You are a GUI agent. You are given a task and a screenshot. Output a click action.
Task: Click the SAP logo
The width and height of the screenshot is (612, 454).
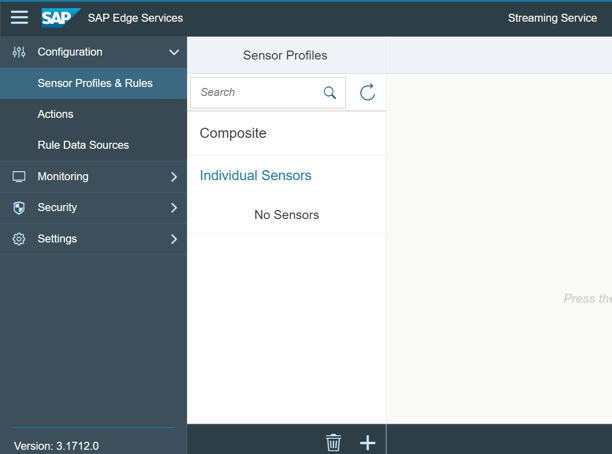[x=60, y=18]
